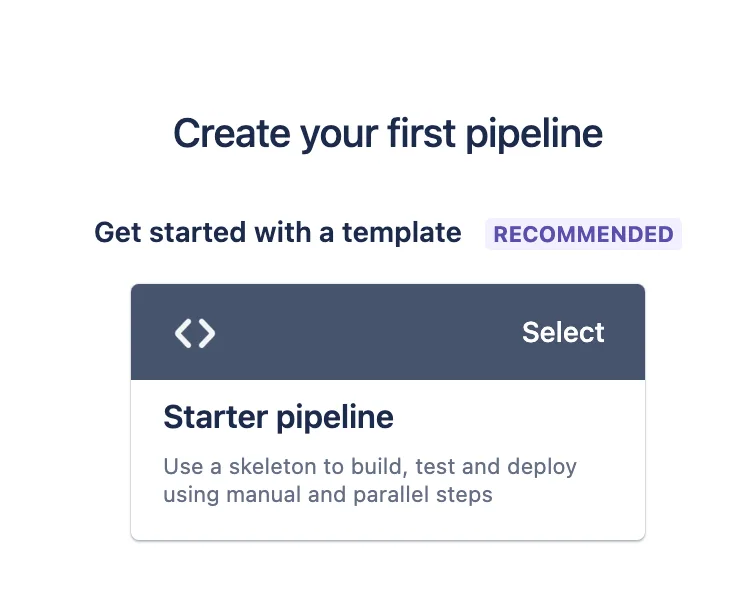
Task: Click the Starter pipeline description text
Action: (x=370, y=480)
